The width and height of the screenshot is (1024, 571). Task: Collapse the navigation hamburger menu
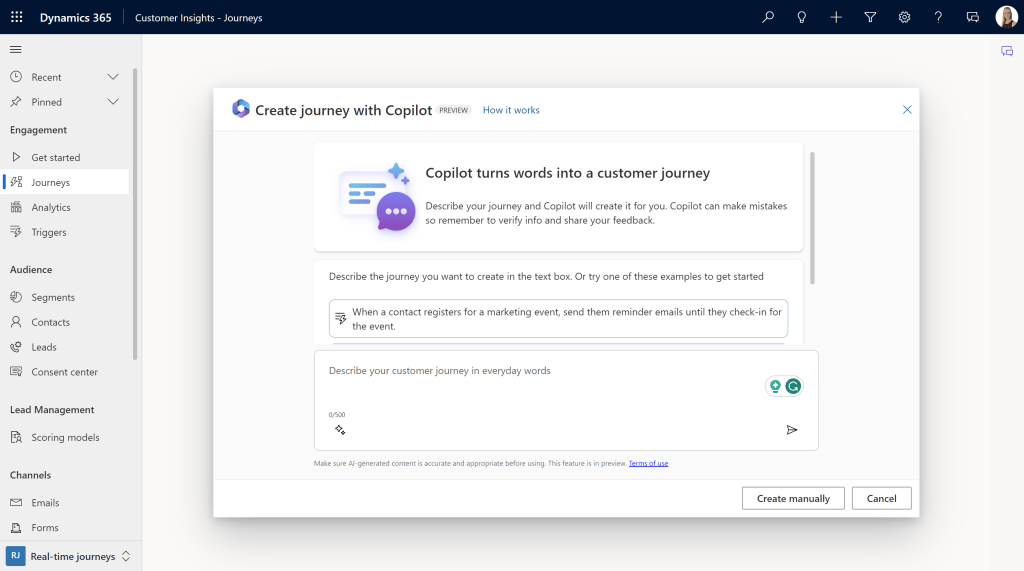tap(16, 50)
